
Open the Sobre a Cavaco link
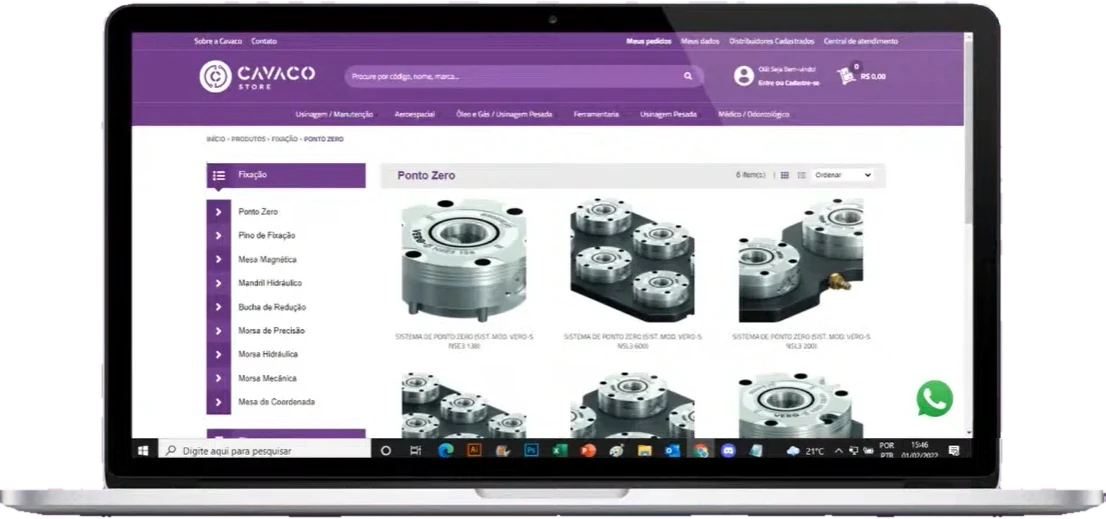pyautogui.click(x=218, y=42)
